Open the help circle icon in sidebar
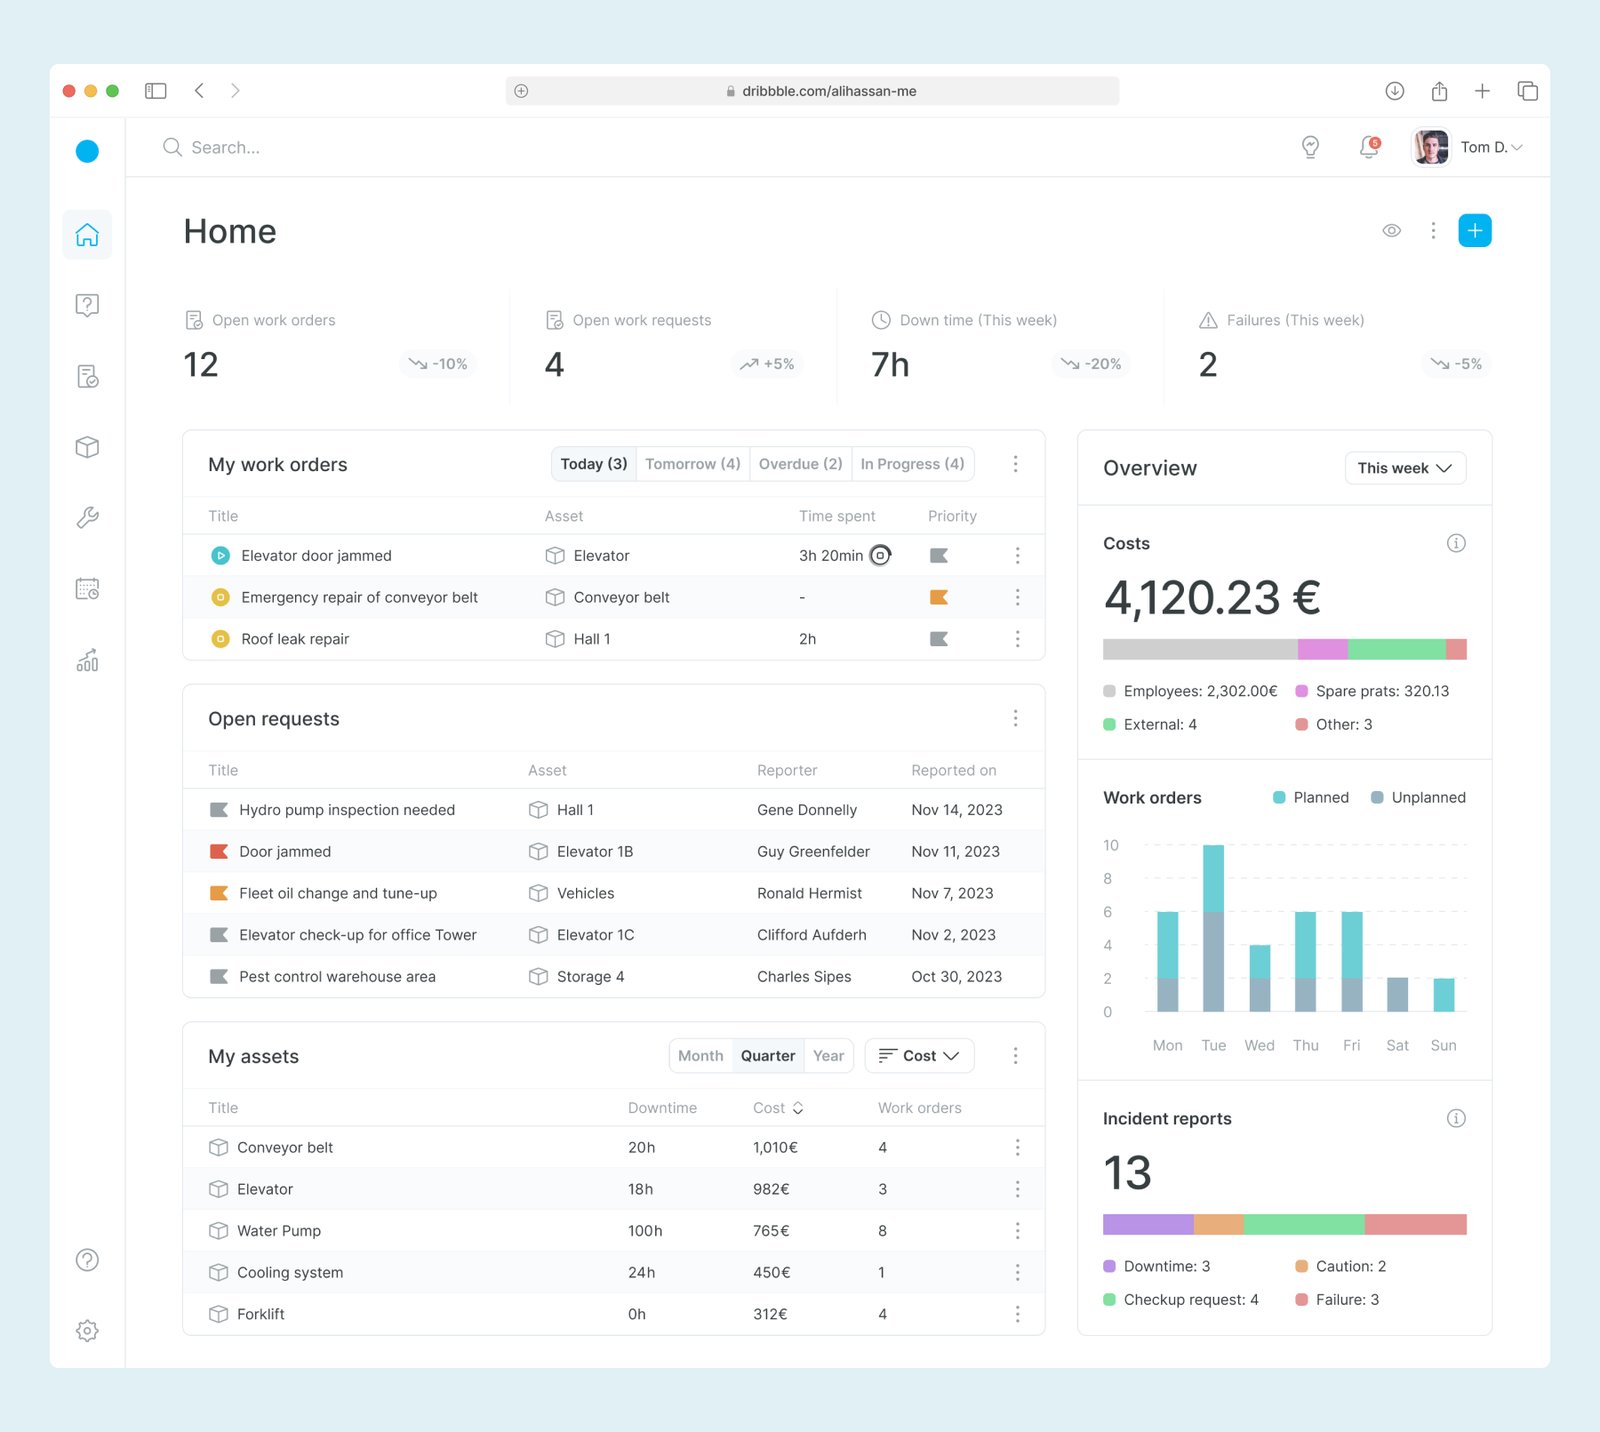This screenshot has width=1600, height=1432. (87, 1260)
